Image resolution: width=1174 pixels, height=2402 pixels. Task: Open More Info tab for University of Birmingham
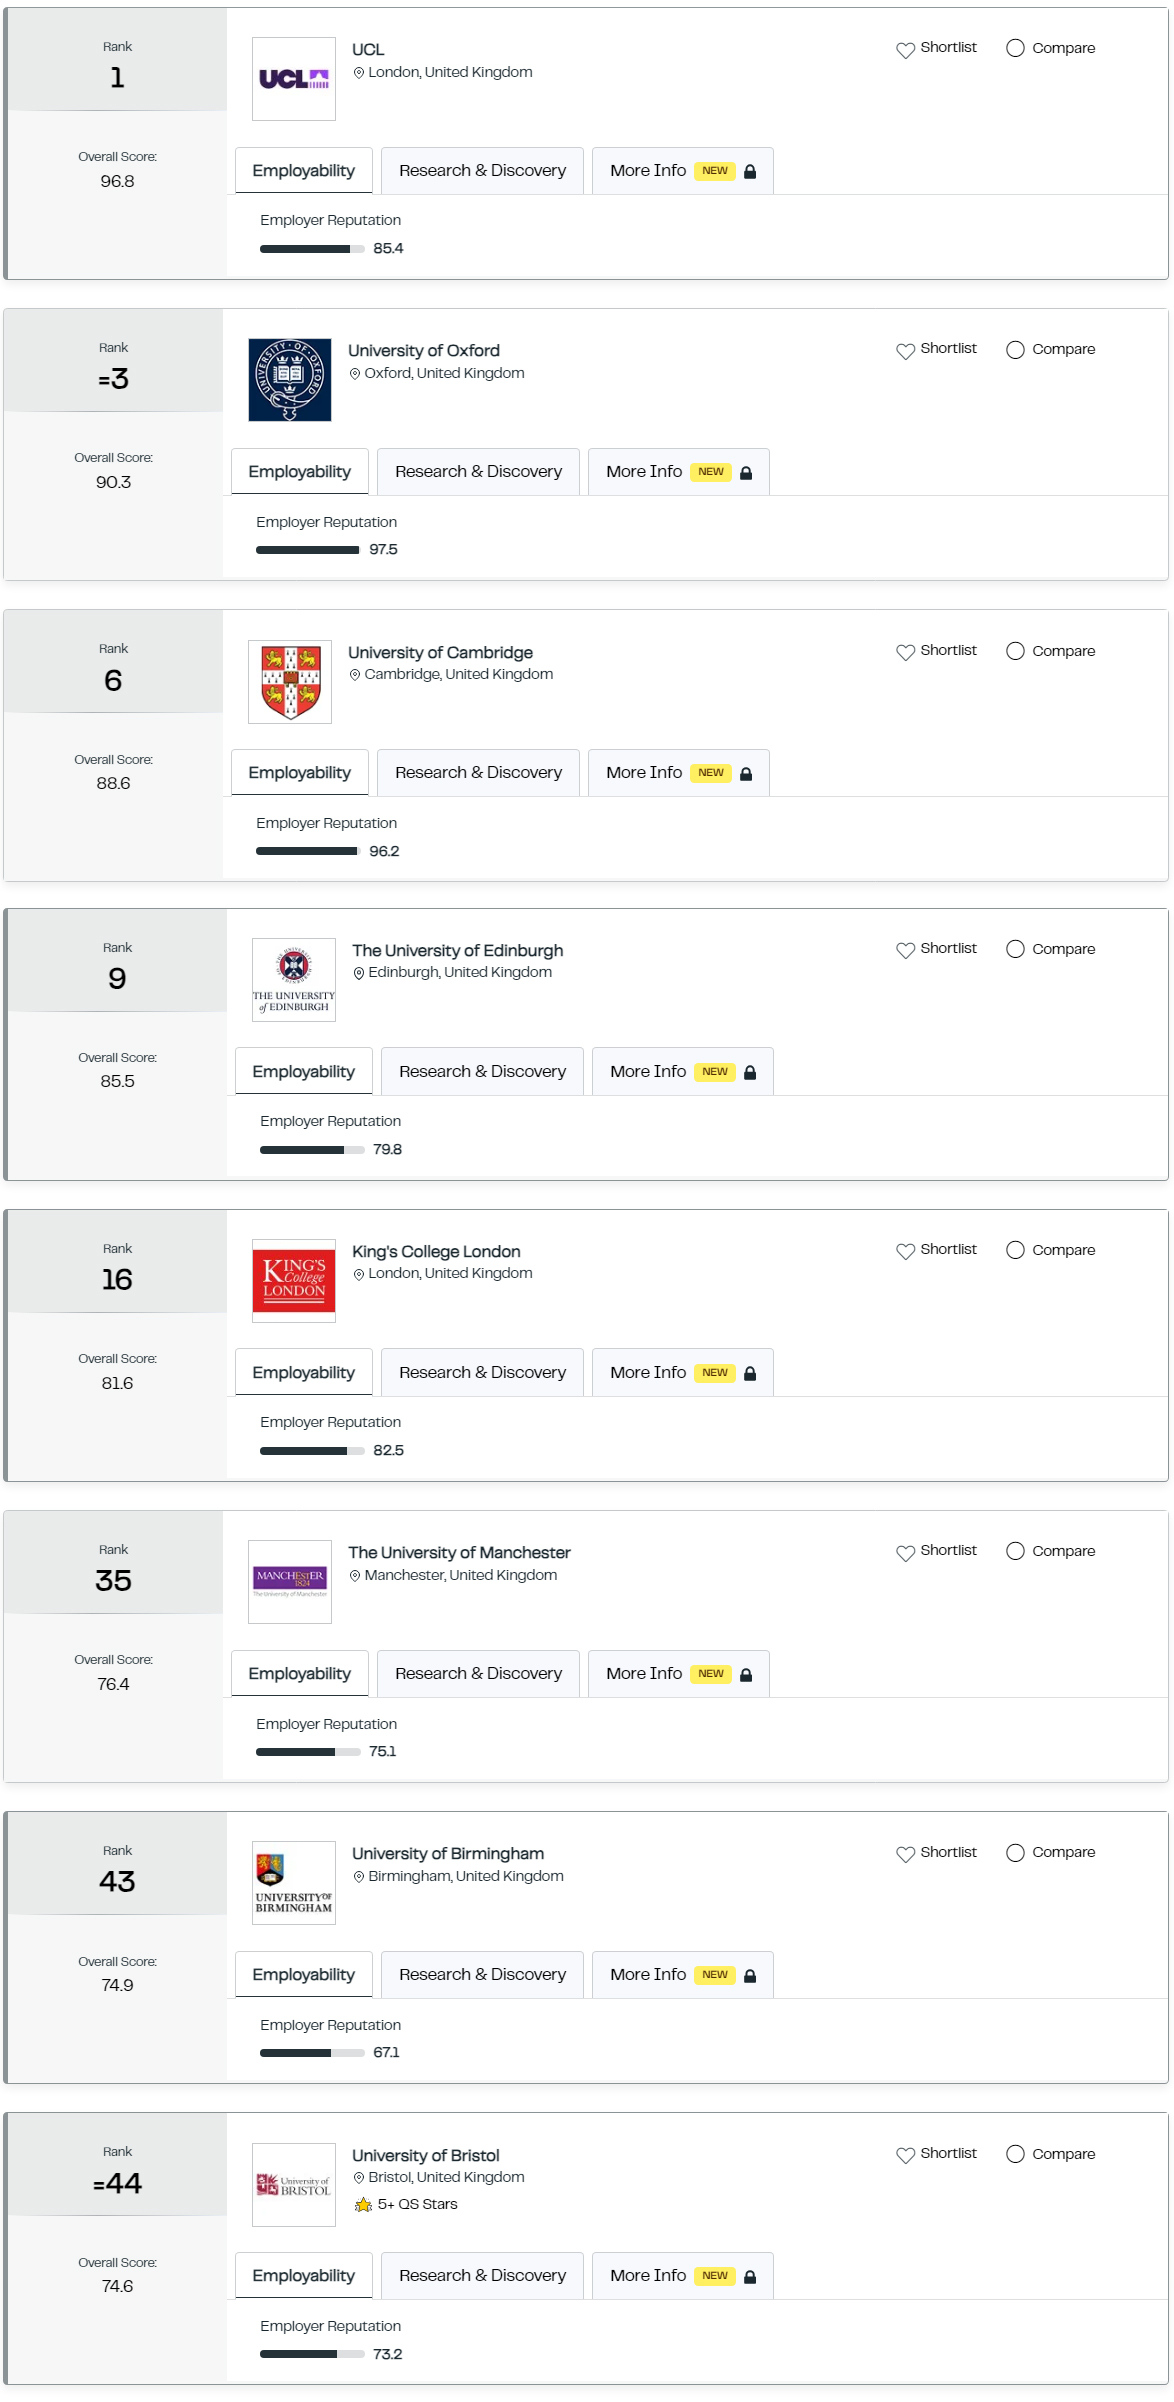[x=683, y=1975]
